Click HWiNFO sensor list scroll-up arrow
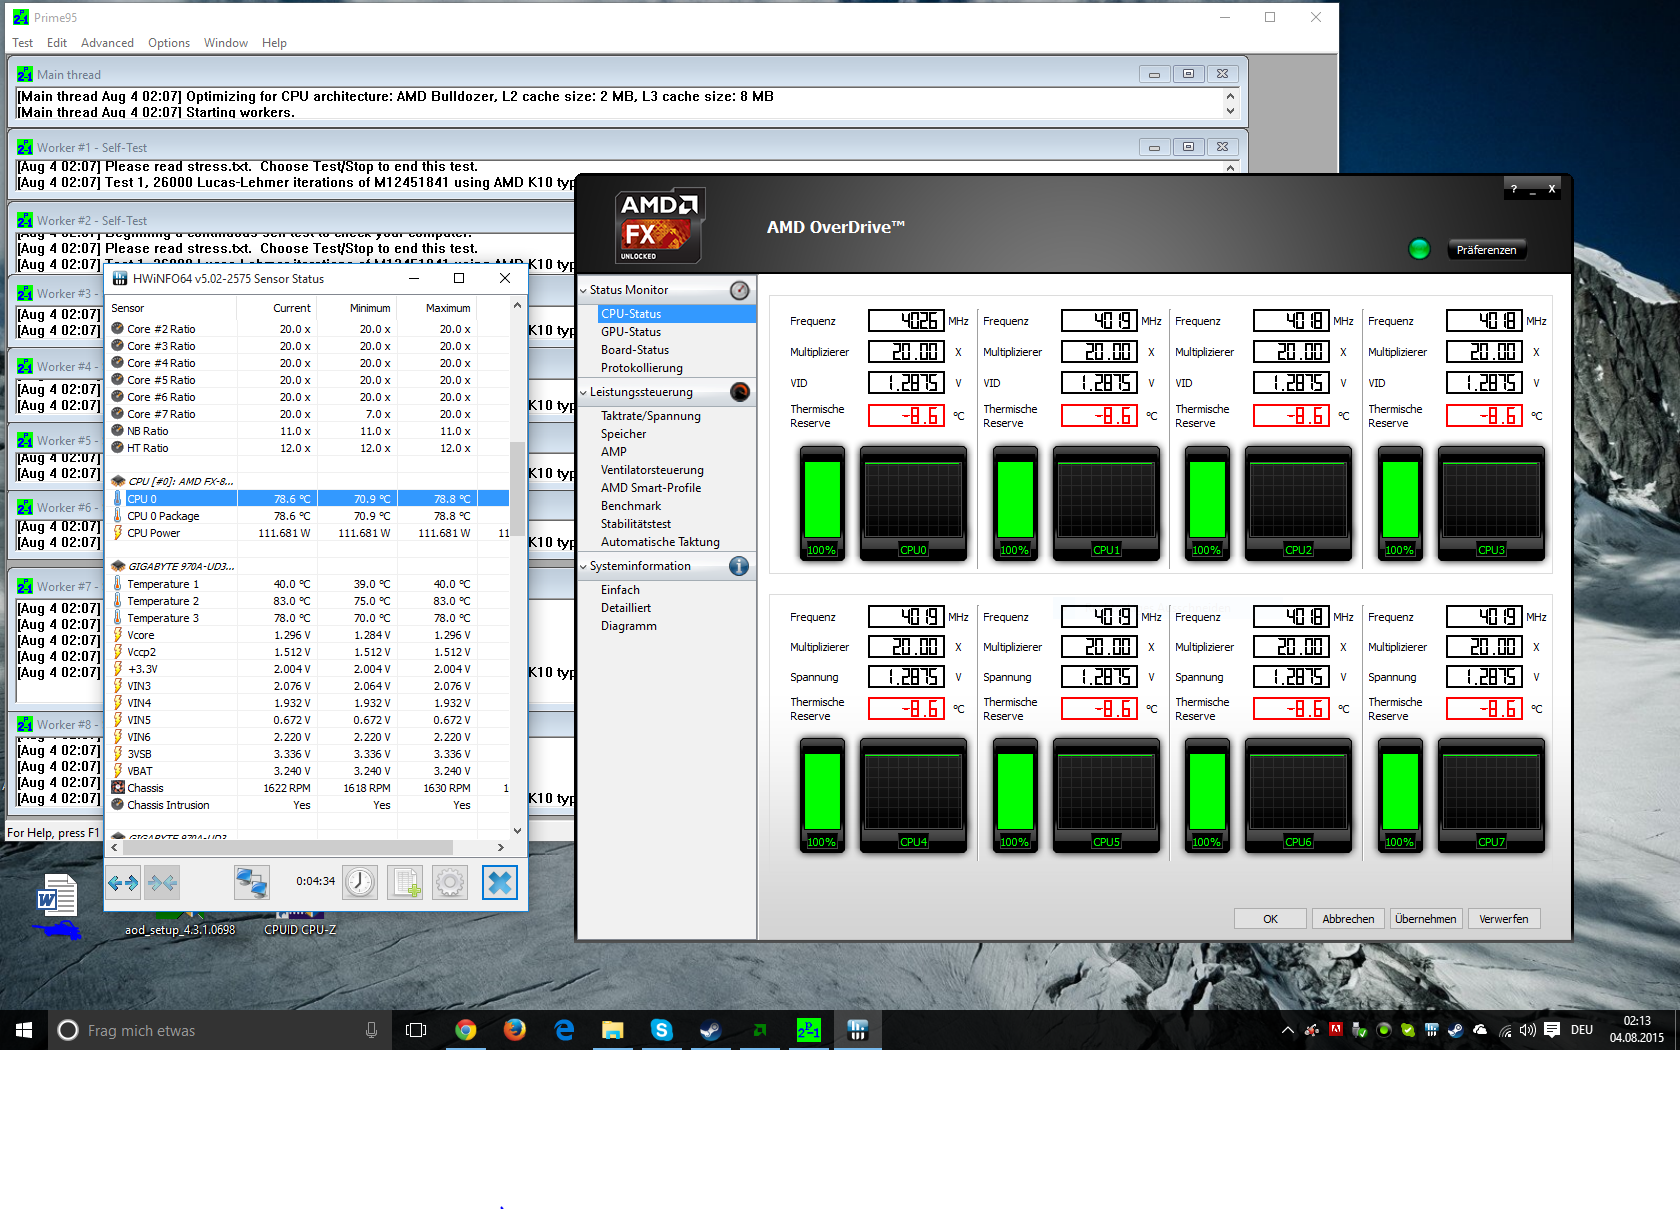The height and width of the screenshot is (1209, 1680). 517,305
